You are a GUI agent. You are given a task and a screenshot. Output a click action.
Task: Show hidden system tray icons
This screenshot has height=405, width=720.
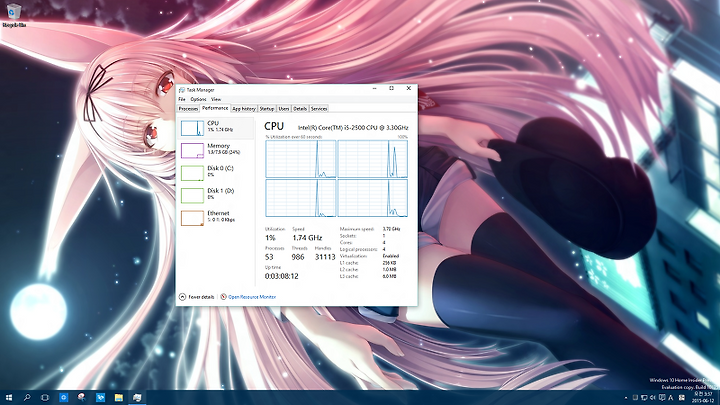[x=626, y=398]
